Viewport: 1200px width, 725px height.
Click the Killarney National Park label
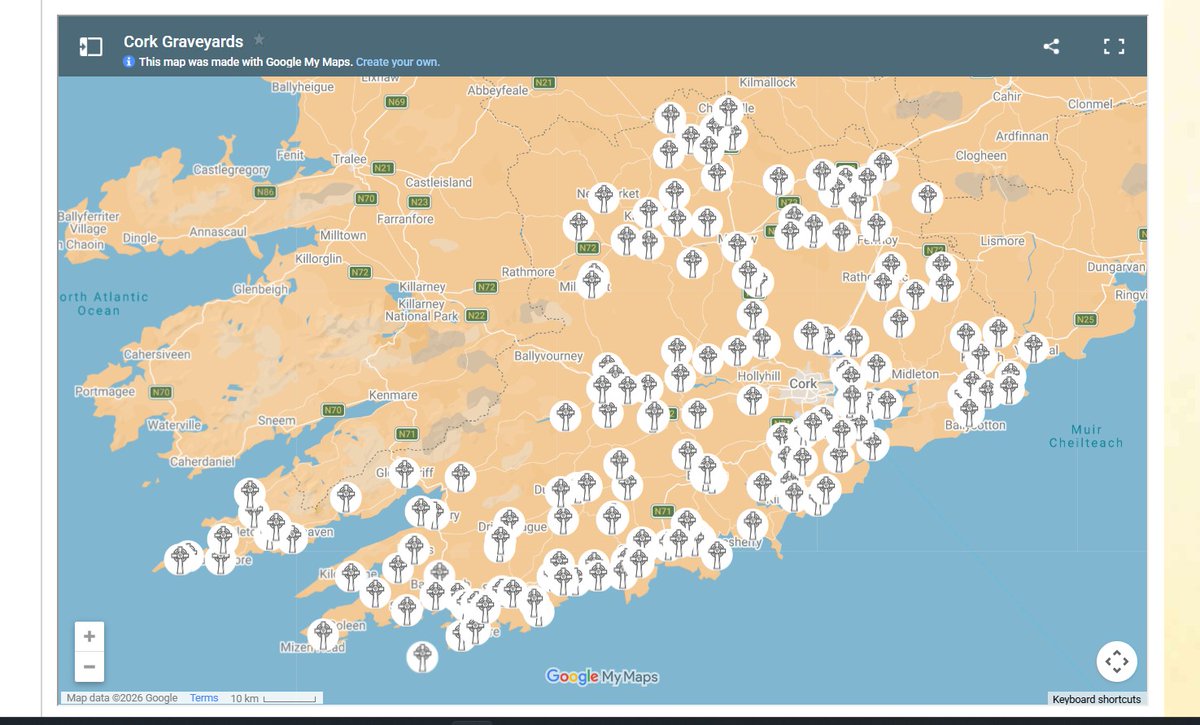[x=421, y=310]
